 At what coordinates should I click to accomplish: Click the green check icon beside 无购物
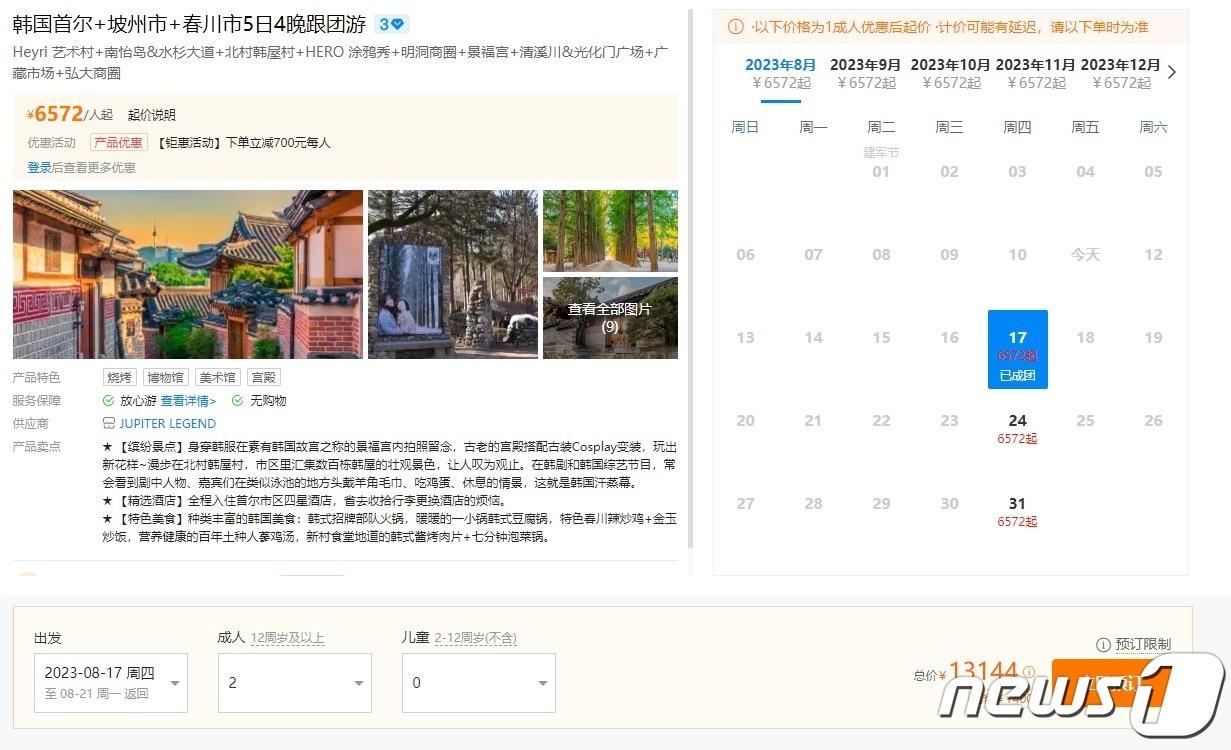click(238, 400)
